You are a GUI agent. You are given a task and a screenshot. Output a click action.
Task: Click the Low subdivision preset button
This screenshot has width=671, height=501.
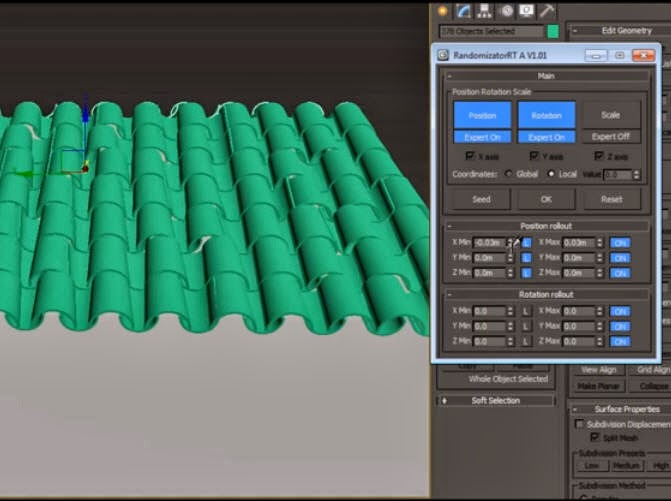click(x=591, y=465)
